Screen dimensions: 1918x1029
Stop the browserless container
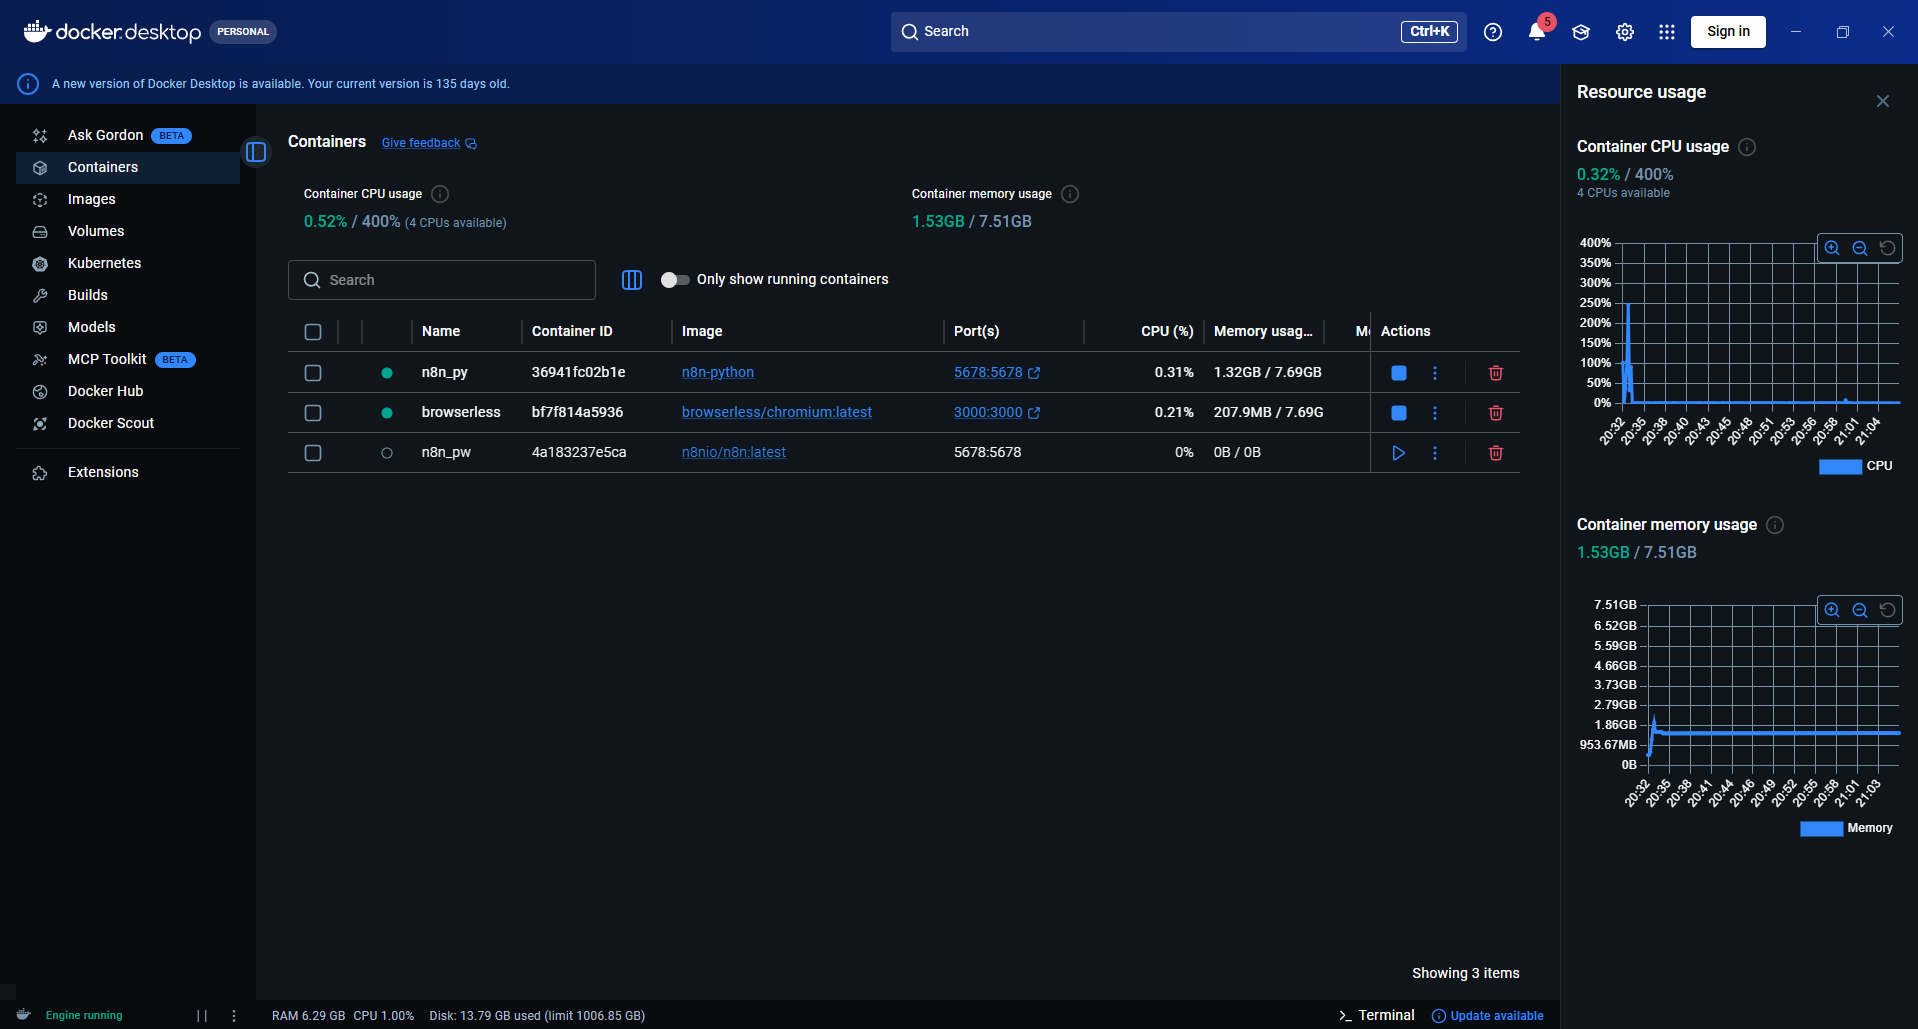1399,413
